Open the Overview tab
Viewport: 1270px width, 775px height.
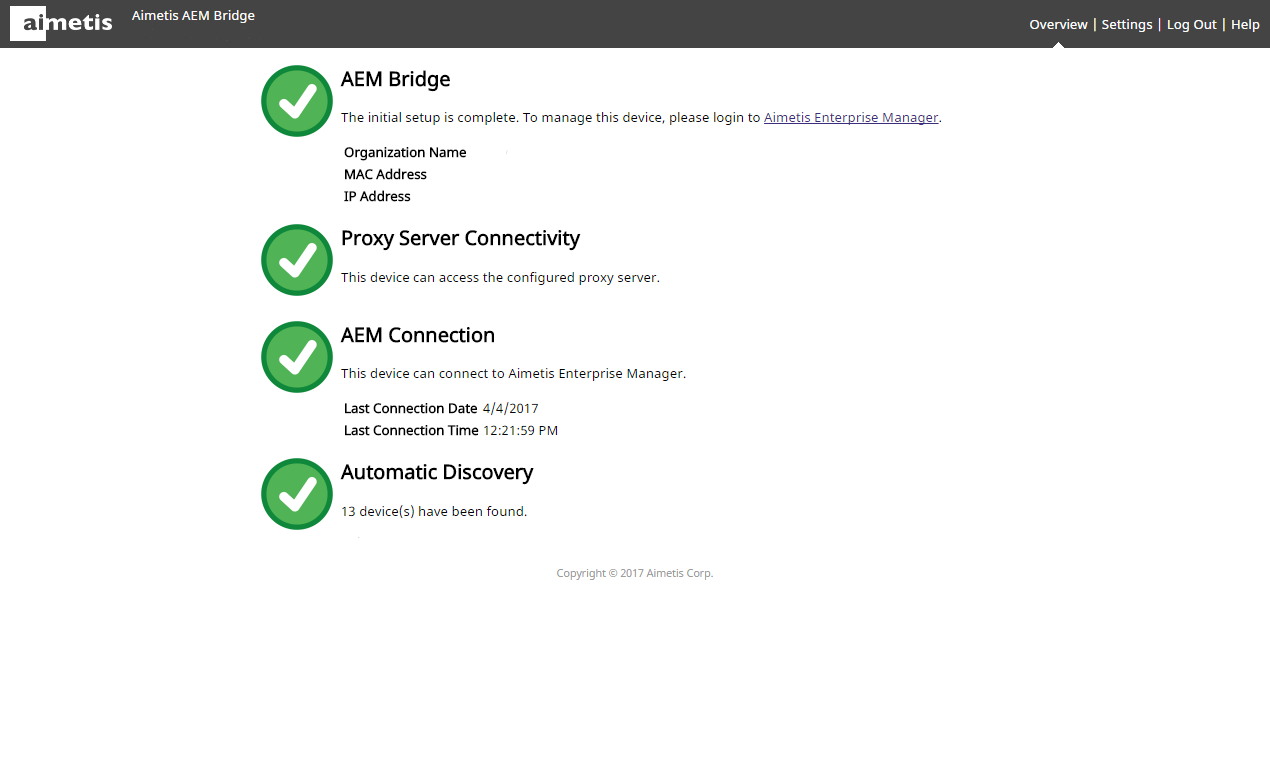1058,24
